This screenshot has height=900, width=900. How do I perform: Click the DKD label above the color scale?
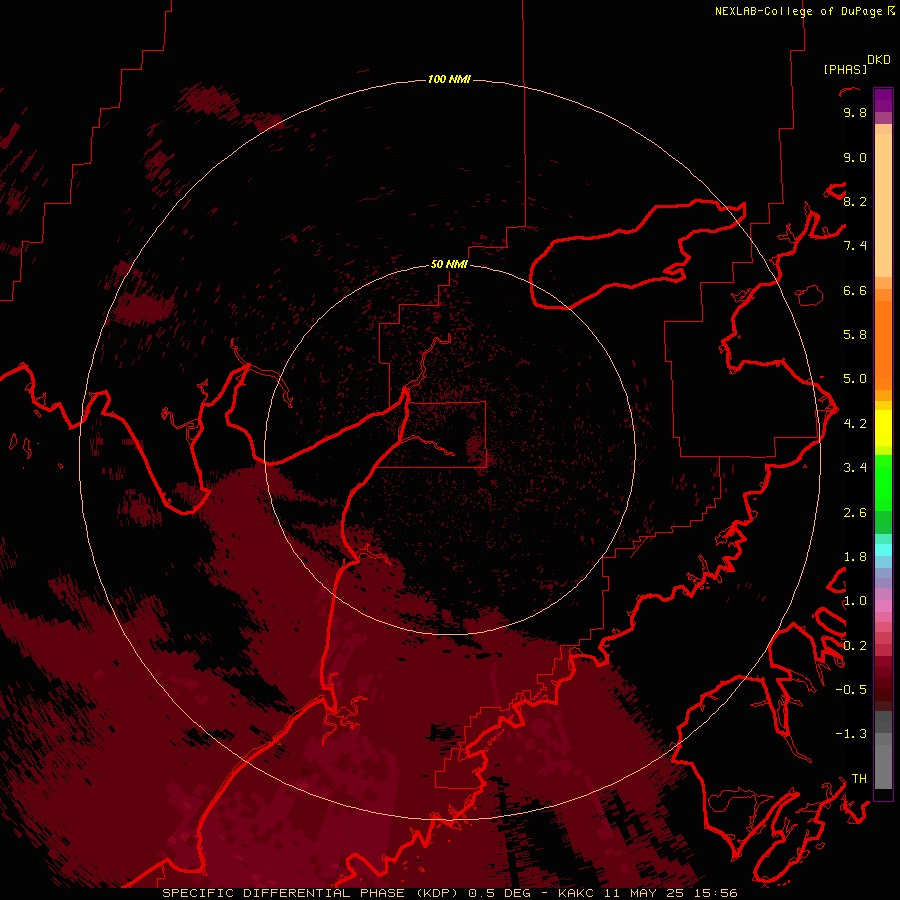[x=878, y=60]
